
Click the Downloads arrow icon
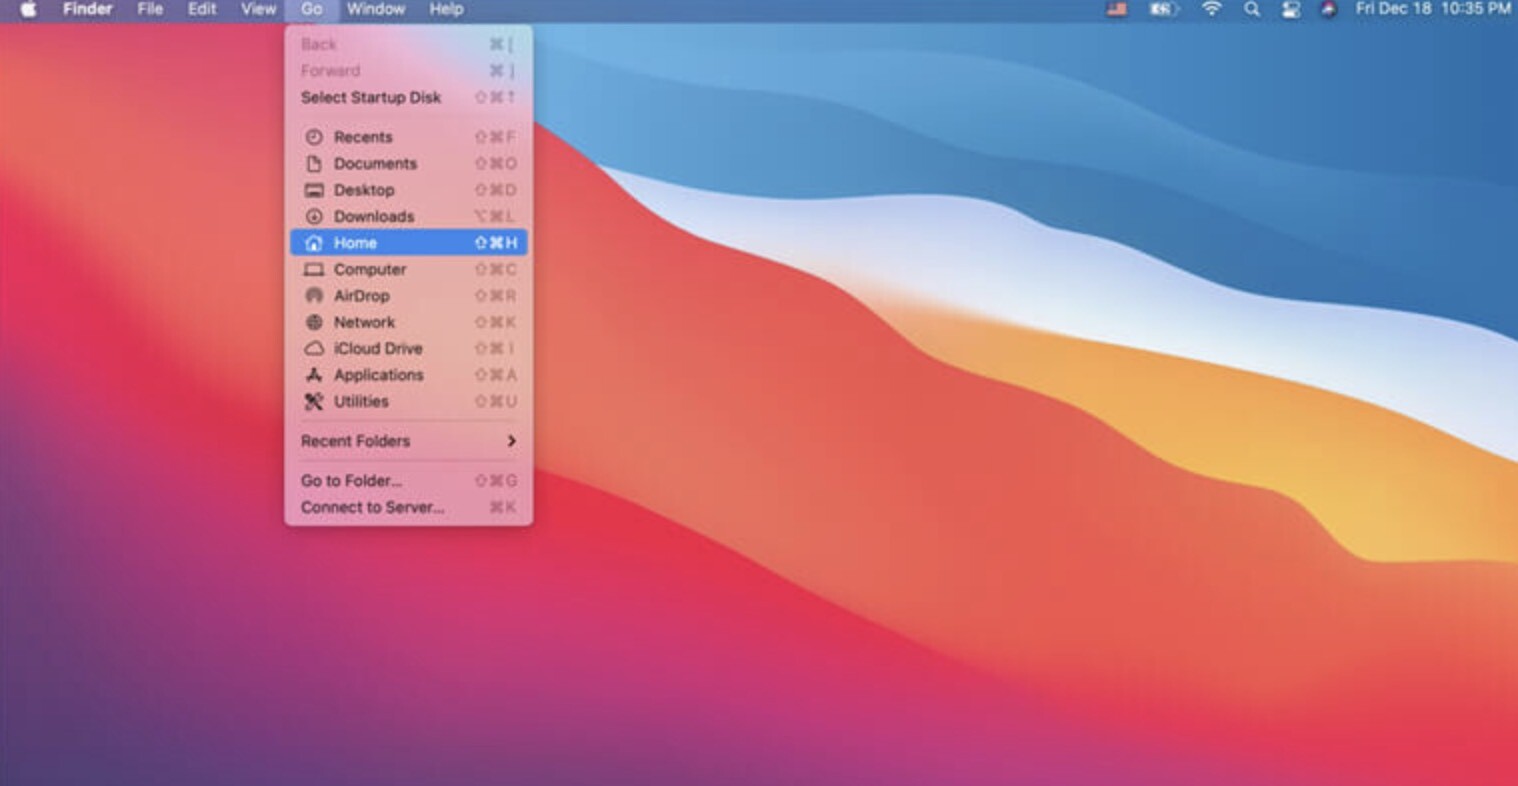click(x=313, y=216)
